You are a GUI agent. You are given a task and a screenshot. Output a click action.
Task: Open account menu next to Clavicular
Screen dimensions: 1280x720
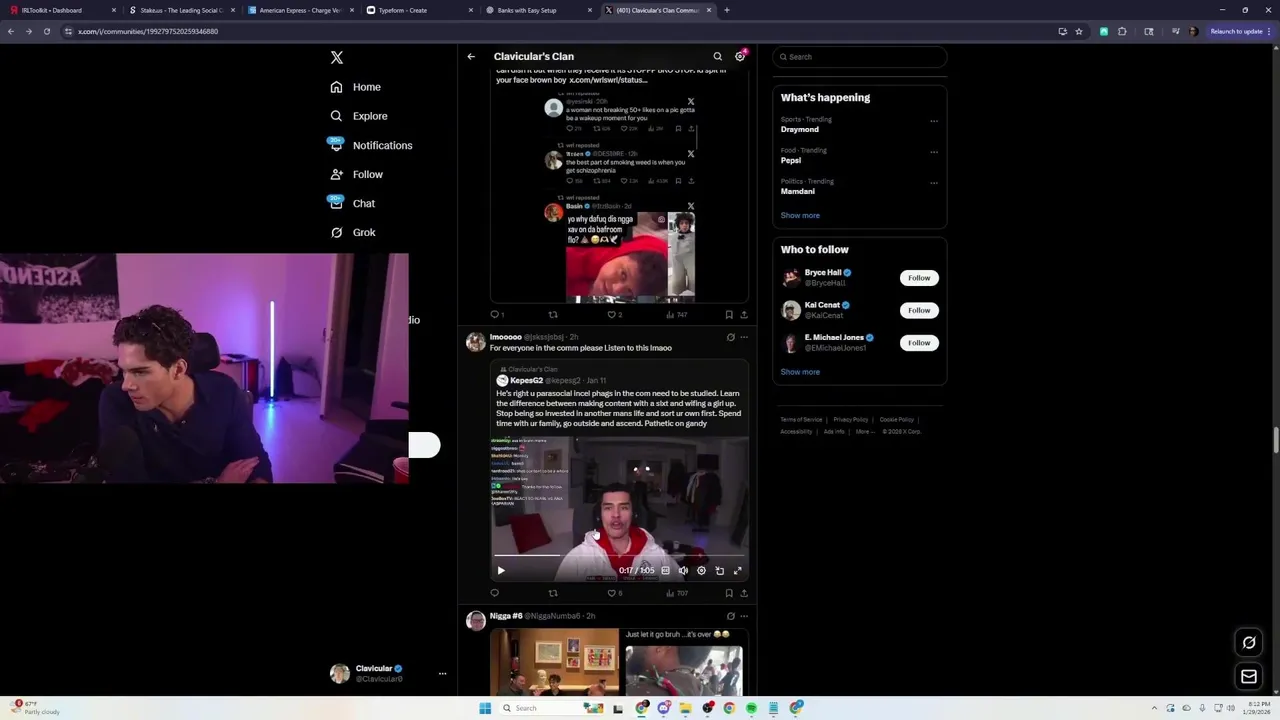[x=442, y=674]
